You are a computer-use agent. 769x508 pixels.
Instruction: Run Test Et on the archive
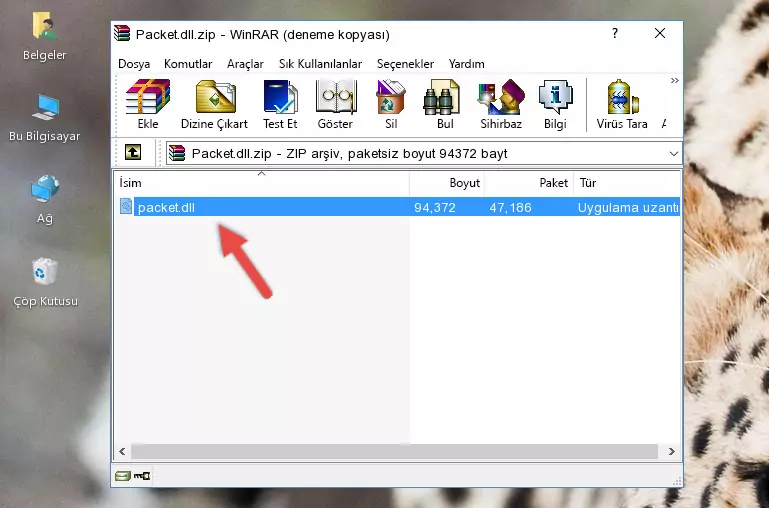point(280,104)
